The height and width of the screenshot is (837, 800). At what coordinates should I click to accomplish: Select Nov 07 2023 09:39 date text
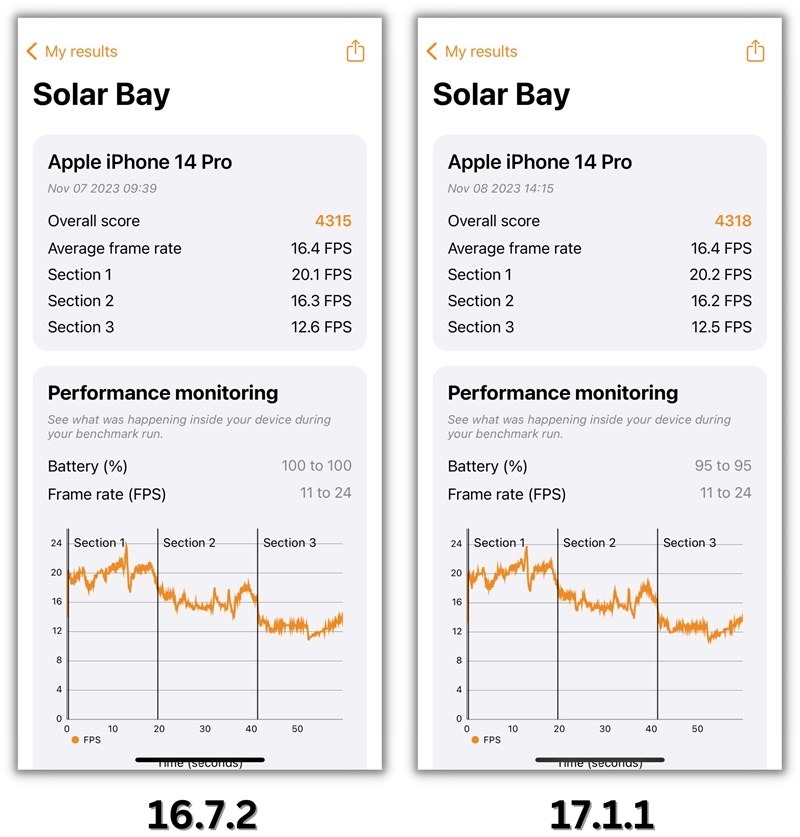[x=102, y=188]
